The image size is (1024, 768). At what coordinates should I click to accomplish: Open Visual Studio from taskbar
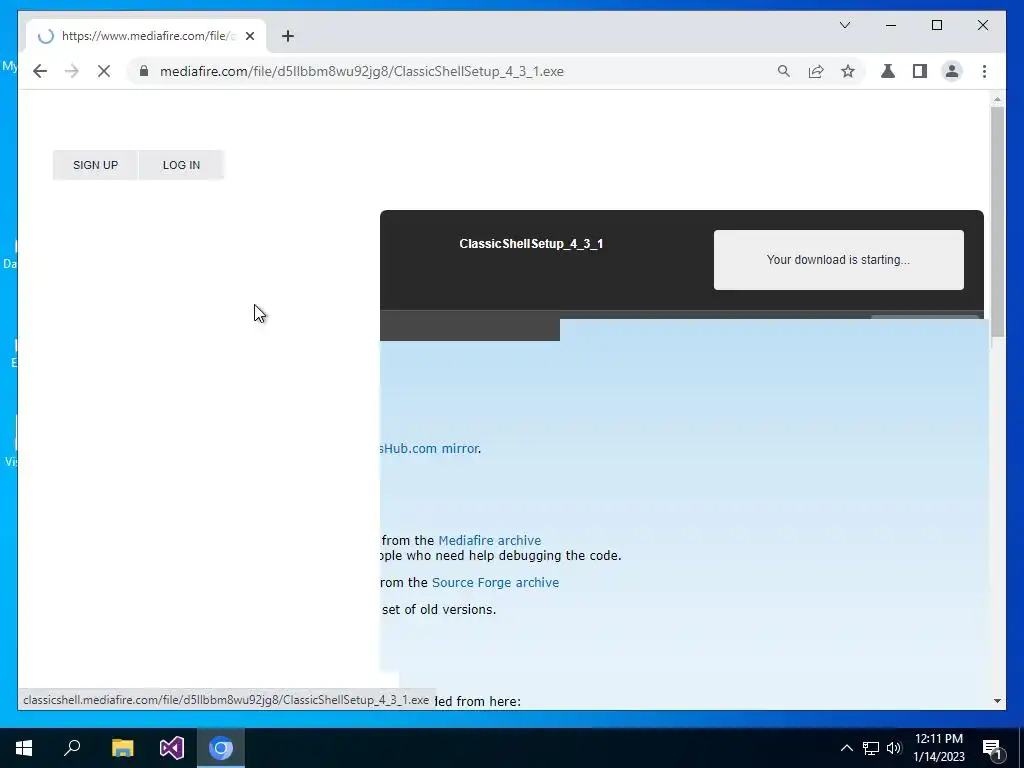(172, 748)
